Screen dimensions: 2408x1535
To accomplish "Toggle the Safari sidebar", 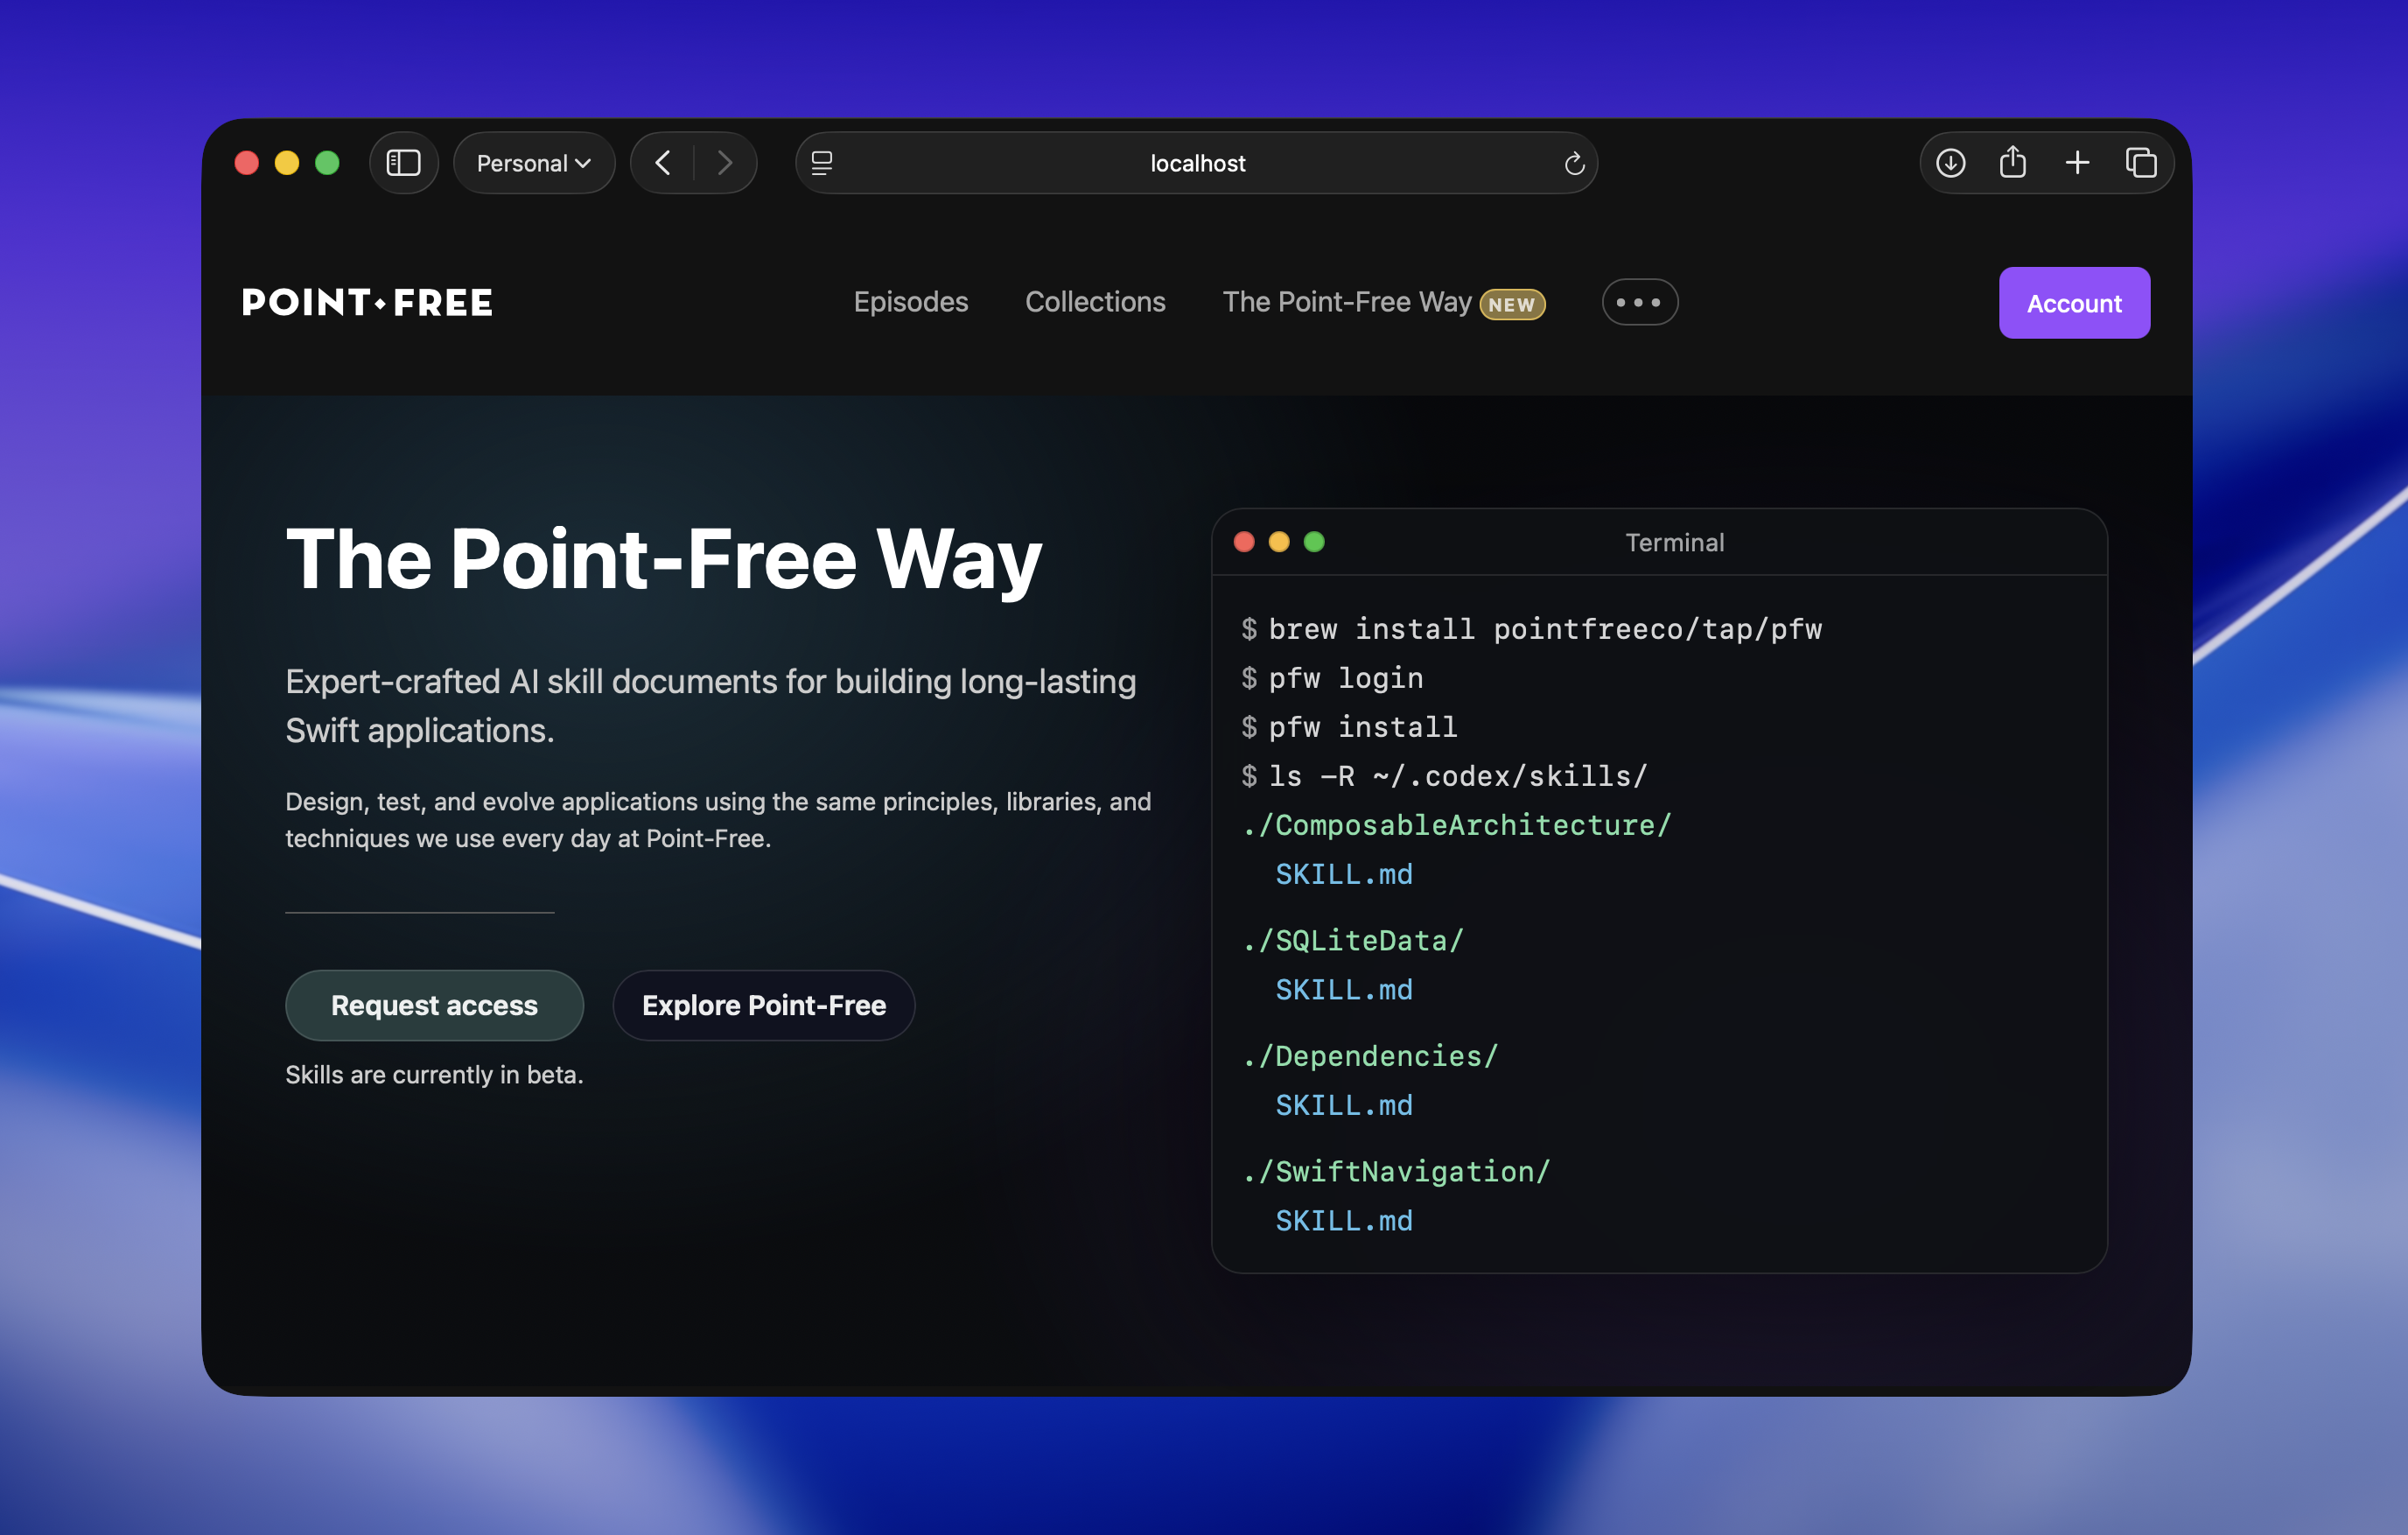I will 403,163.
